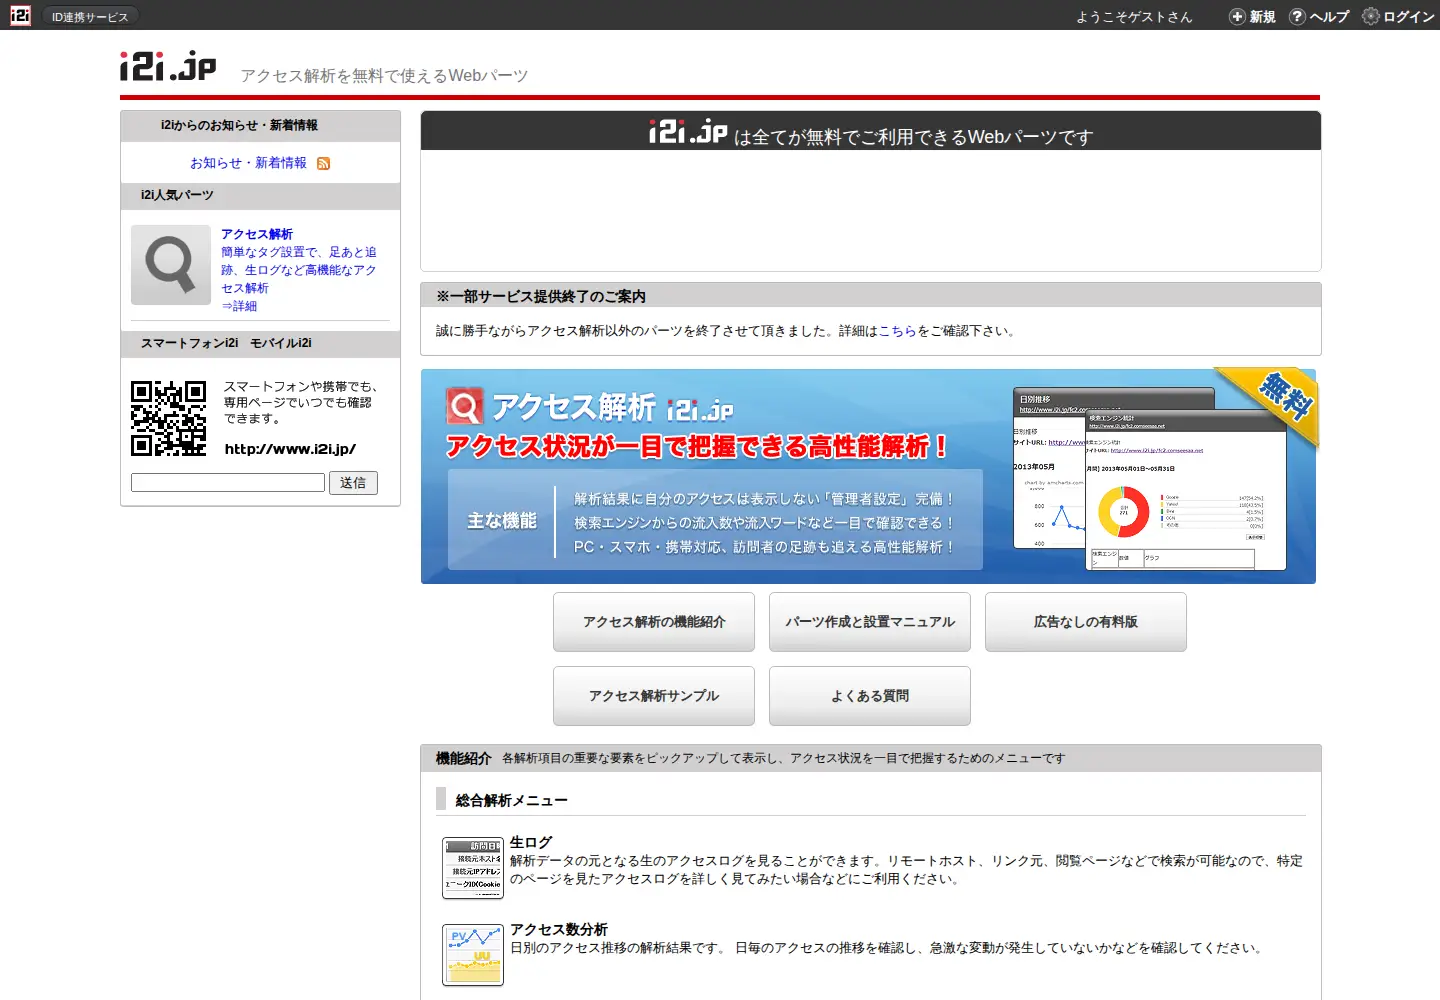Open パーツ作成と設置マニュアル button
Viewport: 1440px width, 1000px height.
[870, 622]
